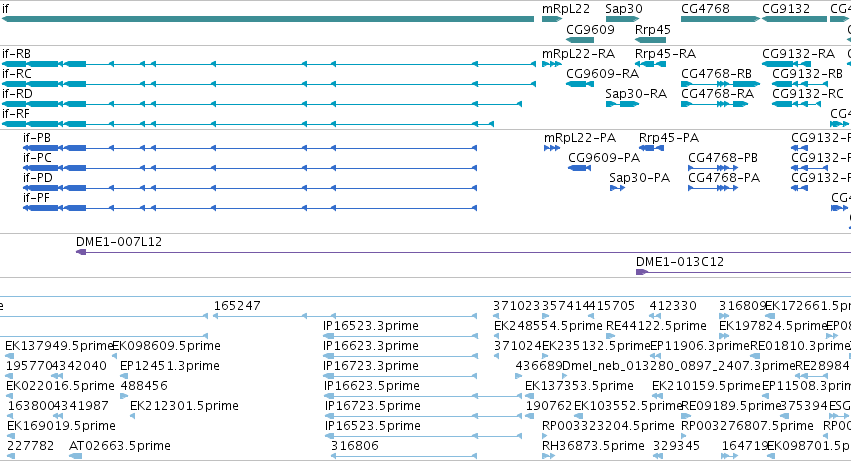
Task: Click EST RH36873.5prime
Action: [548, 456]
